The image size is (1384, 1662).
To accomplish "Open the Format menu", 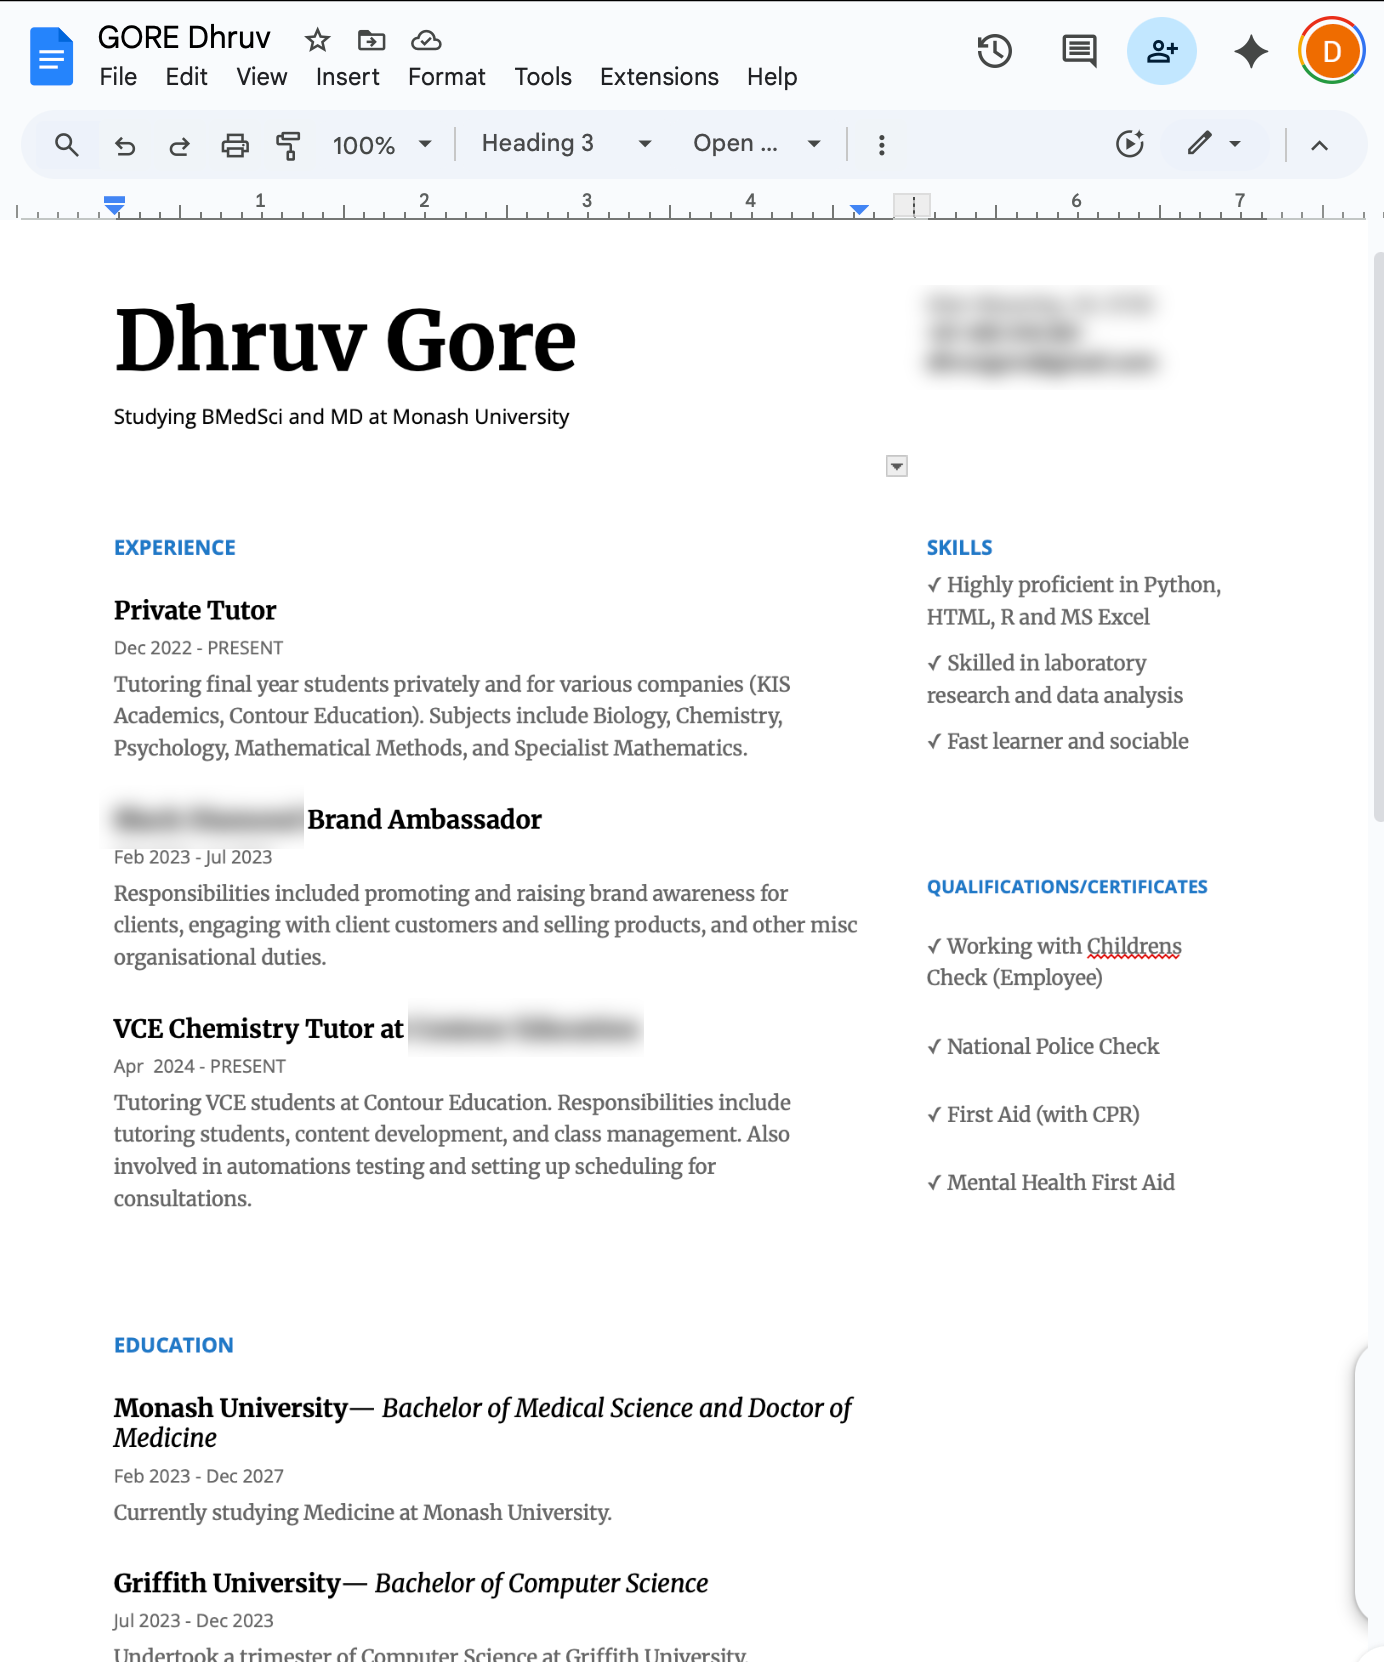I will [446, 77].
